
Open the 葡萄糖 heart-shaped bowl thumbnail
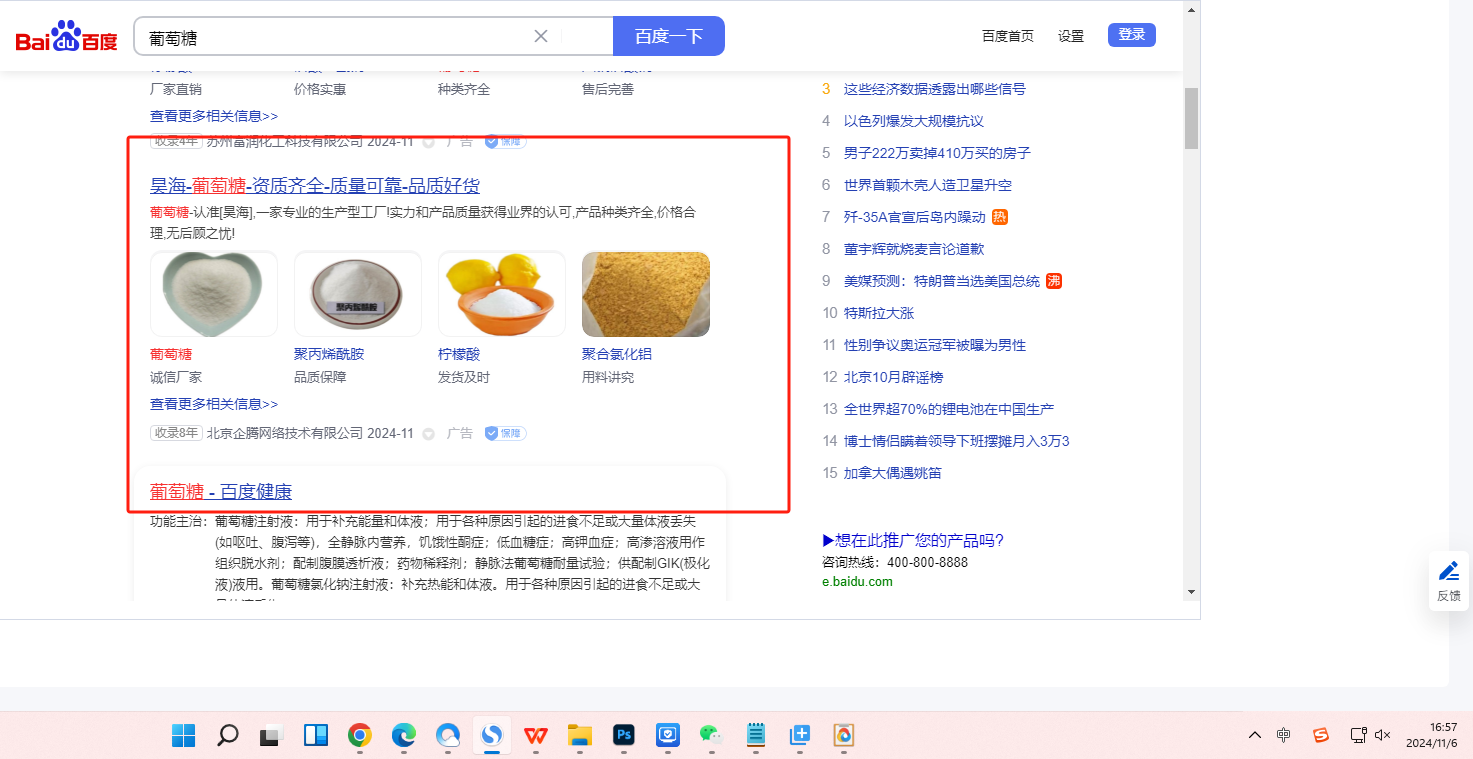click(x=214, y=294)
